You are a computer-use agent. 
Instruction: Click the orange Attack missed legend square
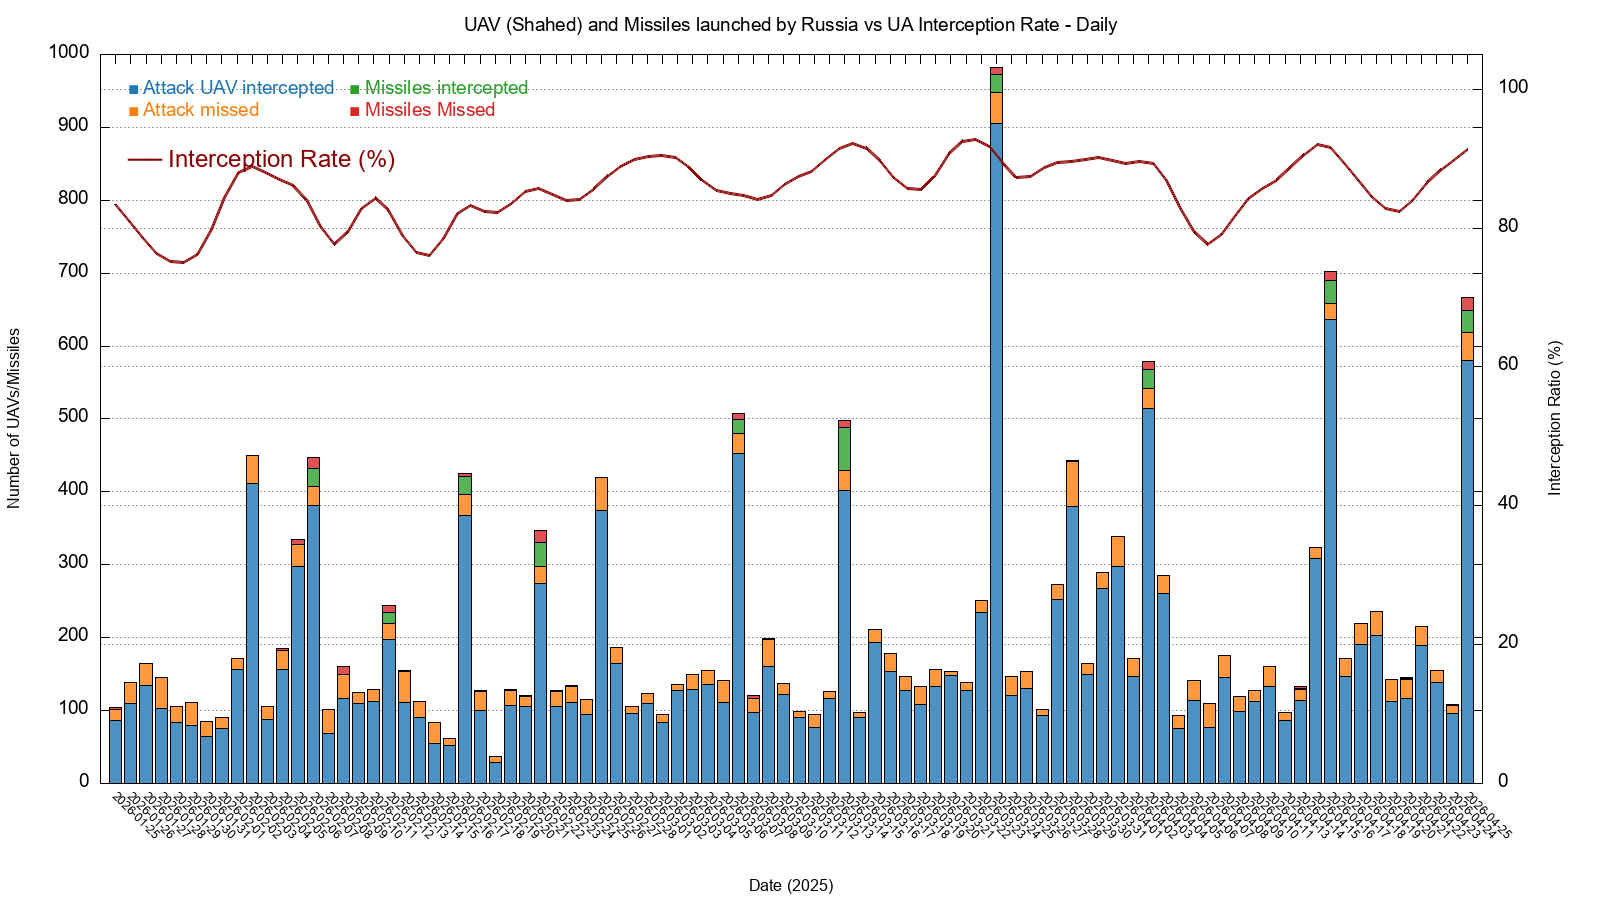coord(134,111)
